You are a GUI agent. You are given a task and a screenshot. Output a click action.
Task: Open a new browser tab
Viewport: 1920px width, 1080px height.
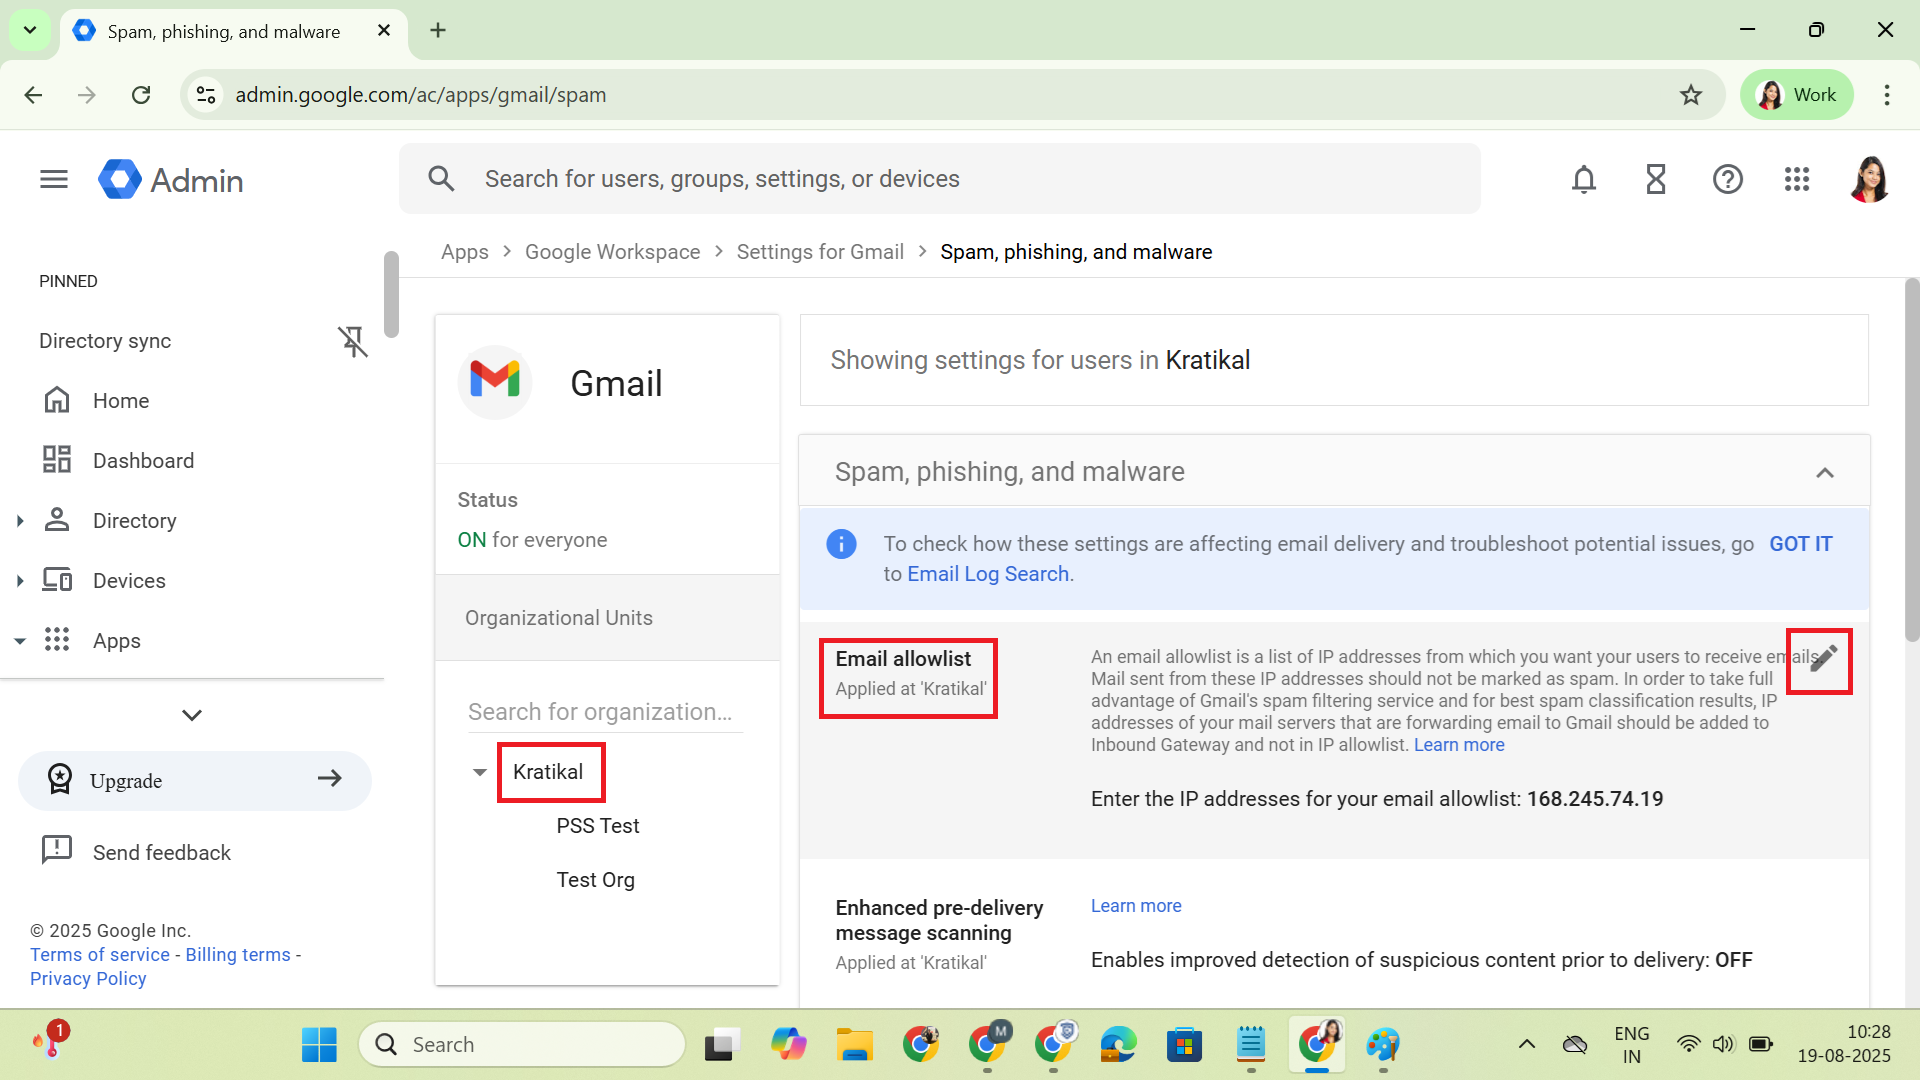tap(438, 30)
